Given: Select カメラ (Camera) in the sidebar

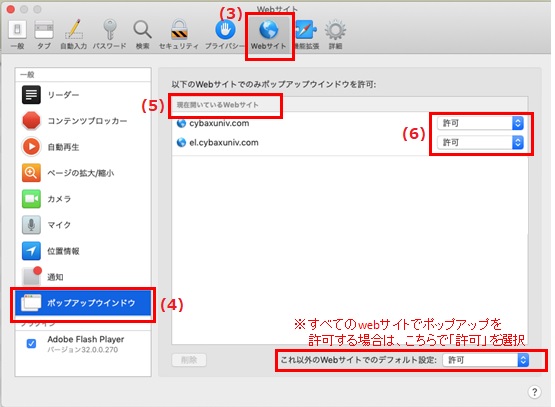Looking at the screenshot, I should tap(83, 199).
